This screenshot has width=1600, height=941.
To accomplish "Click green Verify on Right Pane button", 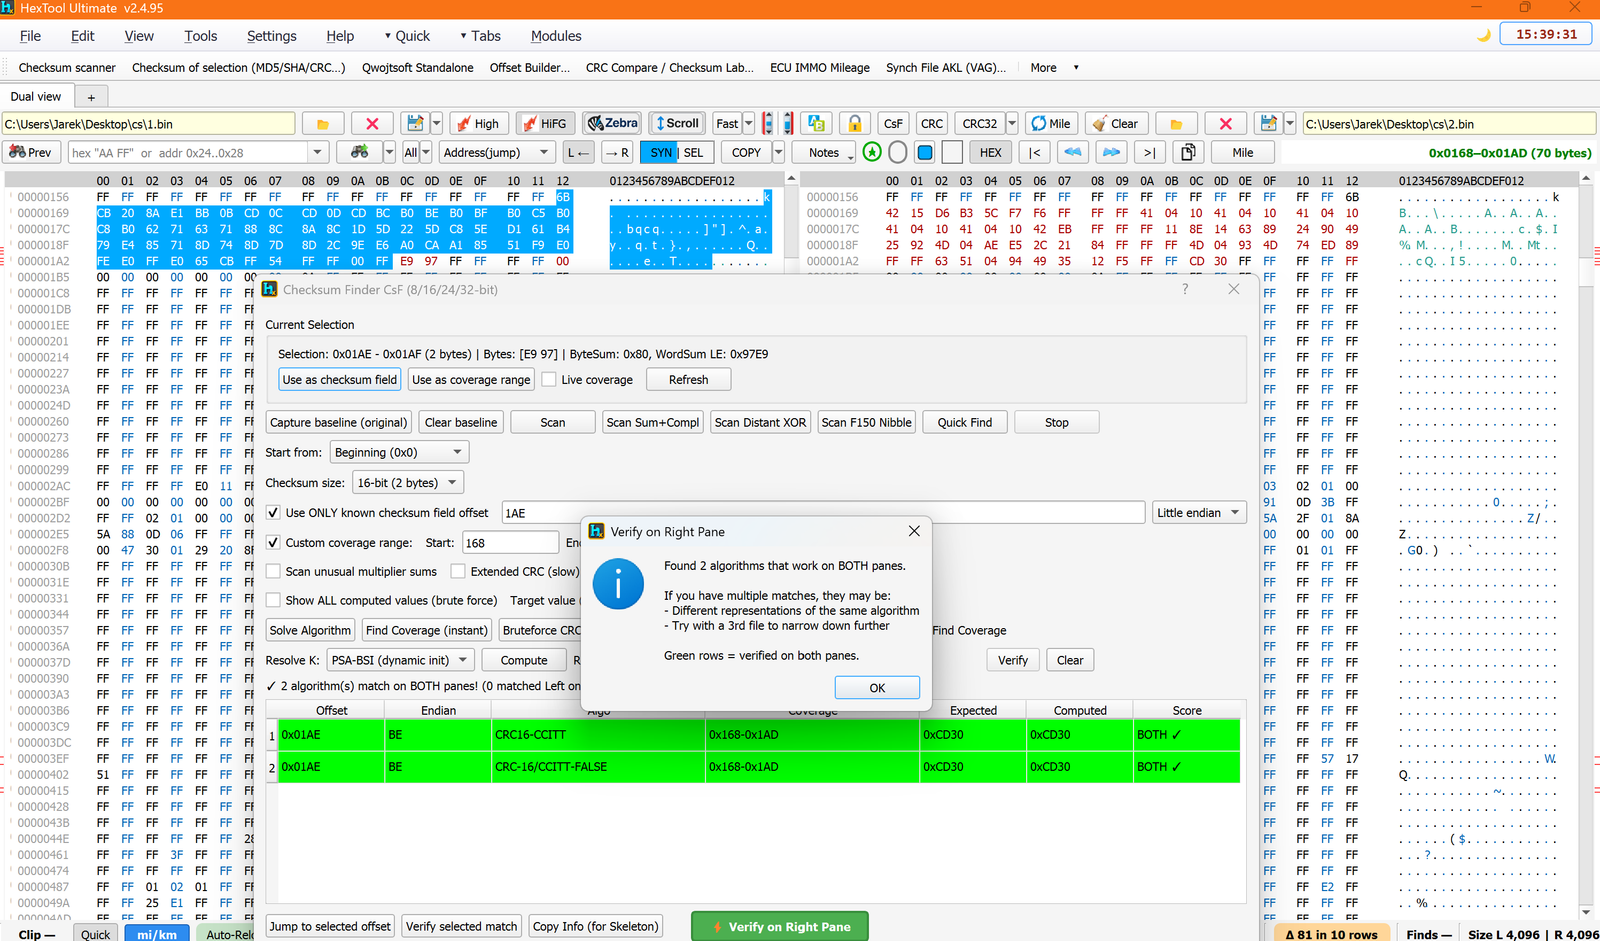I will [780, 927].
